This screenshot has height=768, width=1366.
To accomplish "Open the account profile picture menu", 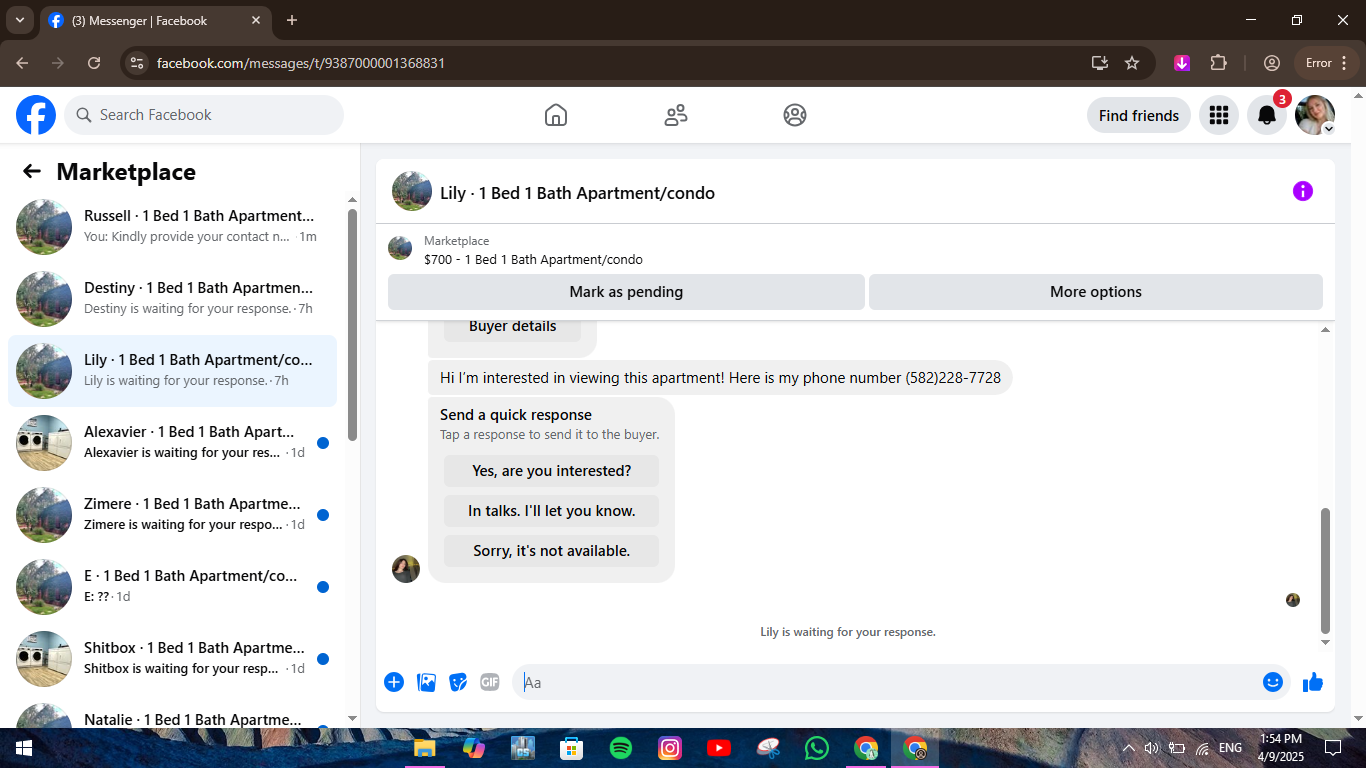I will [1315, 115].
